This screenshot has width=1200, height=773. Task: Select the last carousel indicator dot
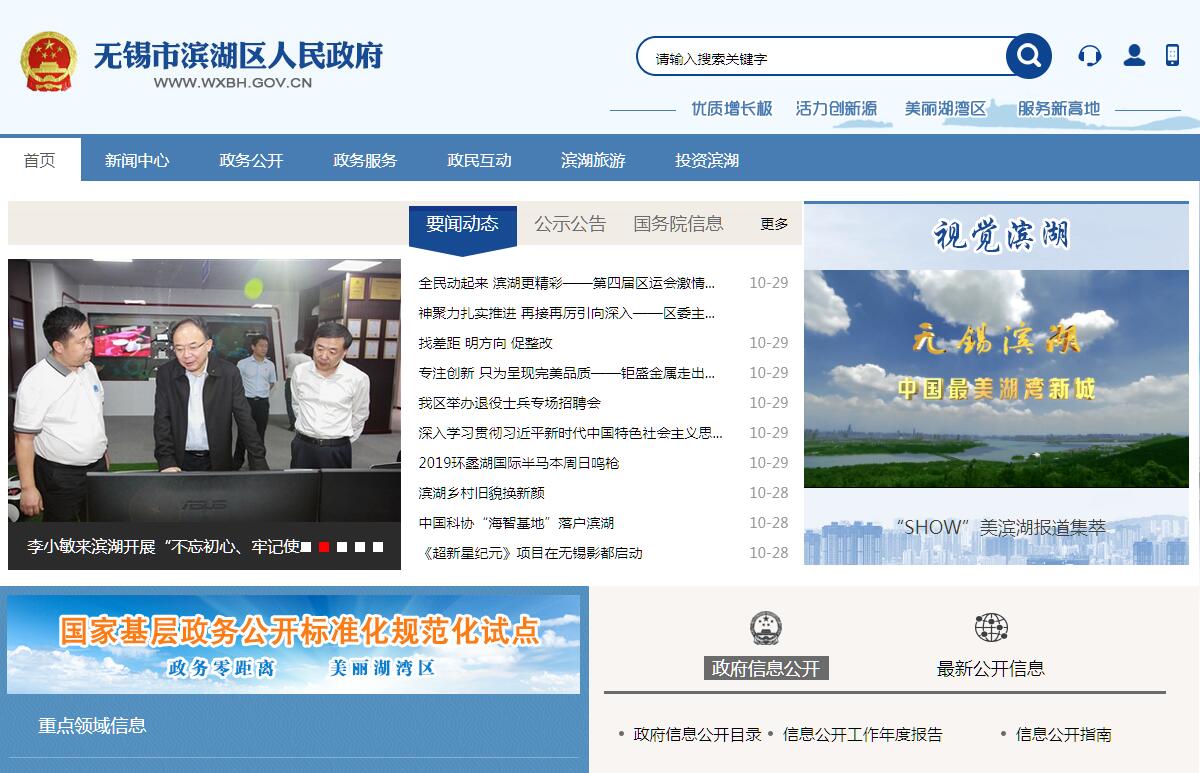point(377,547)
